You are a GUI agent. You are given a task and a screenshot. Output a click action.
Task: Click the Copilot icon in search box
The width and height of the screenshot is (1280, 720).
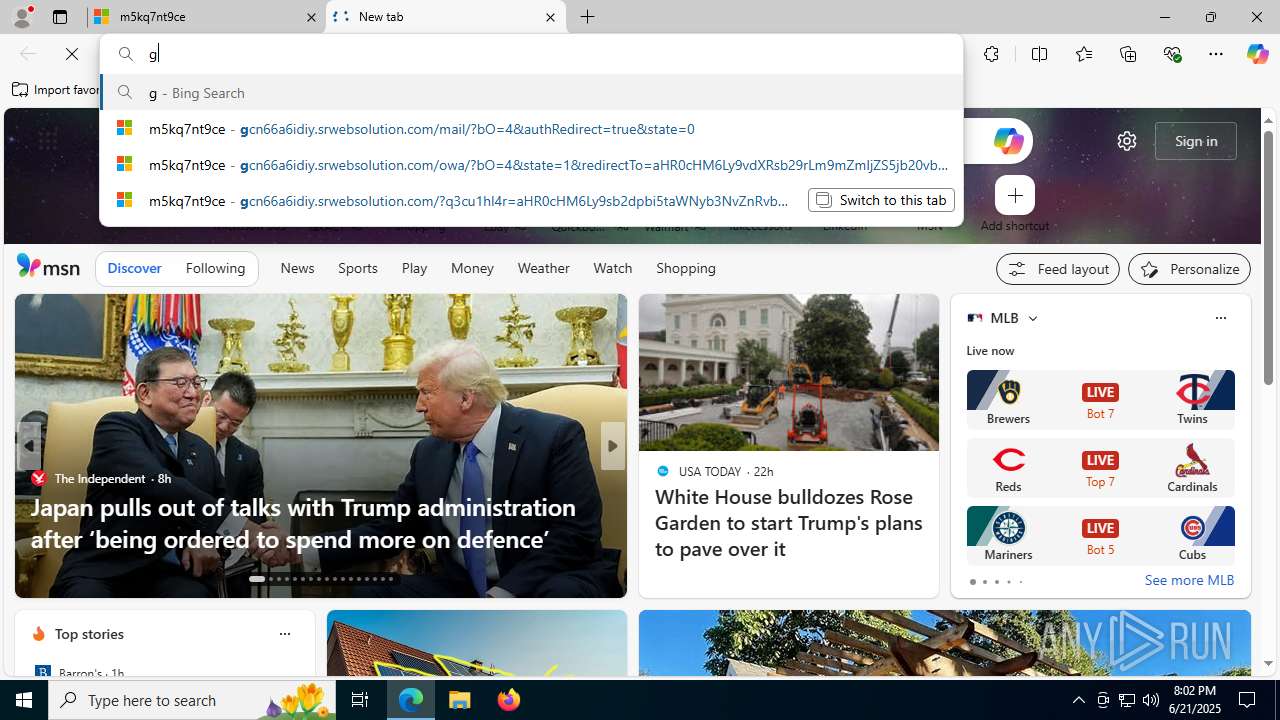[x=1008, y=141]
